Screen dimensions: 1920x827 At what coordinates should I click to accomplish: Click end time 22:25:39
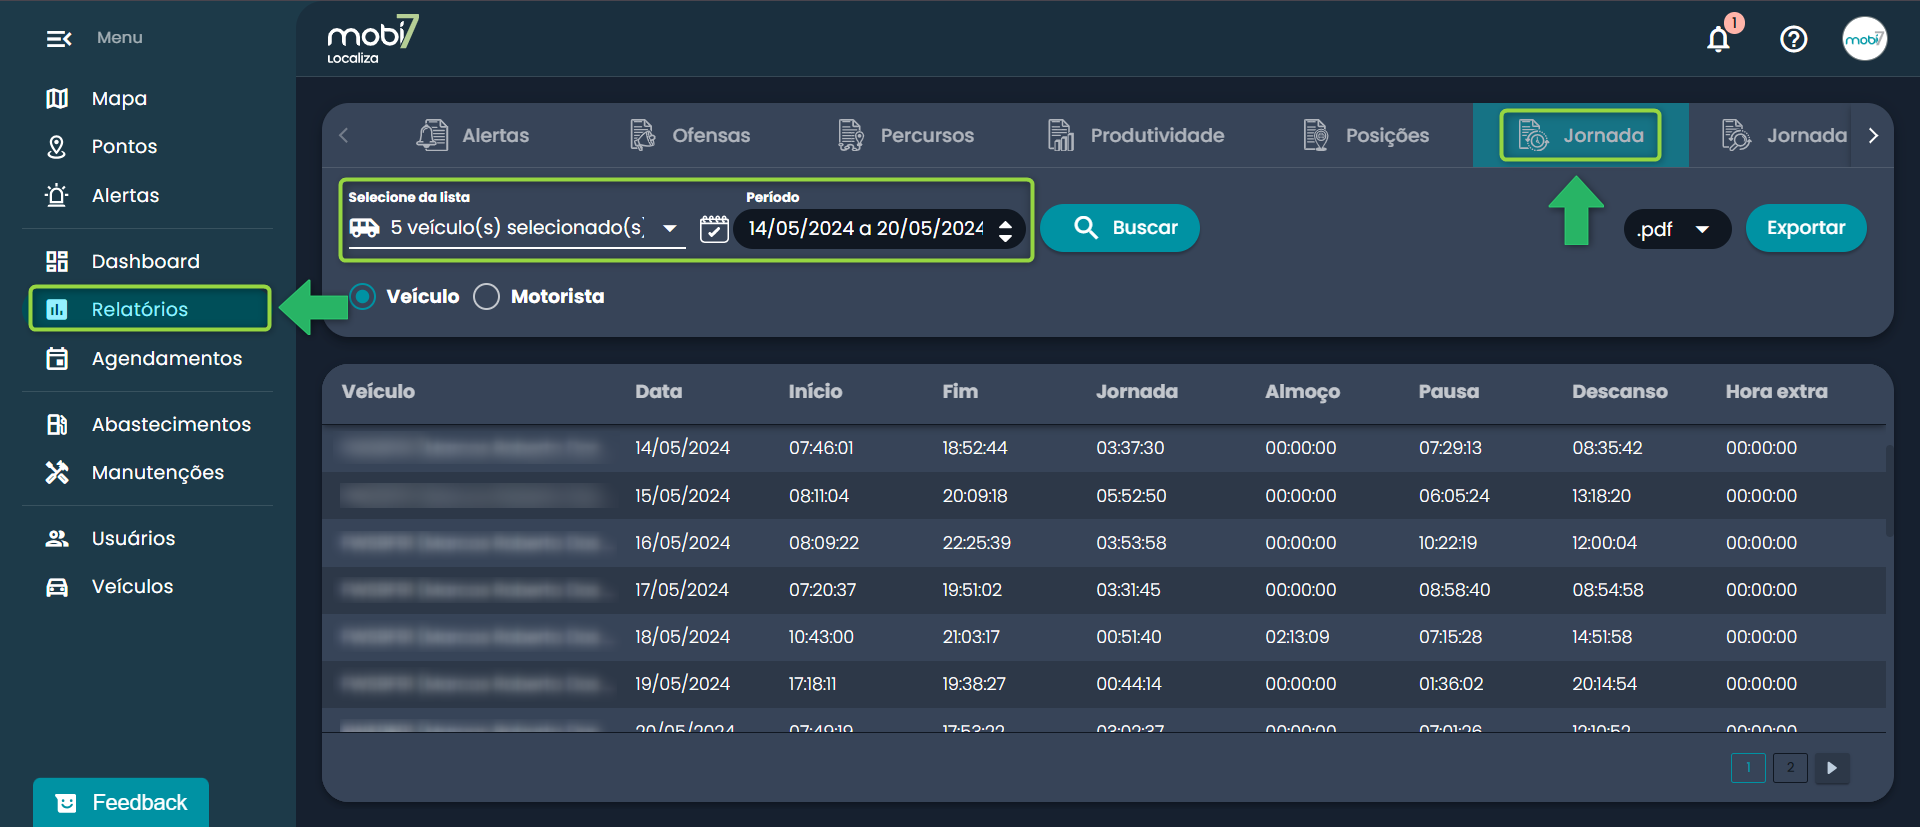click(x=976, y=543)
